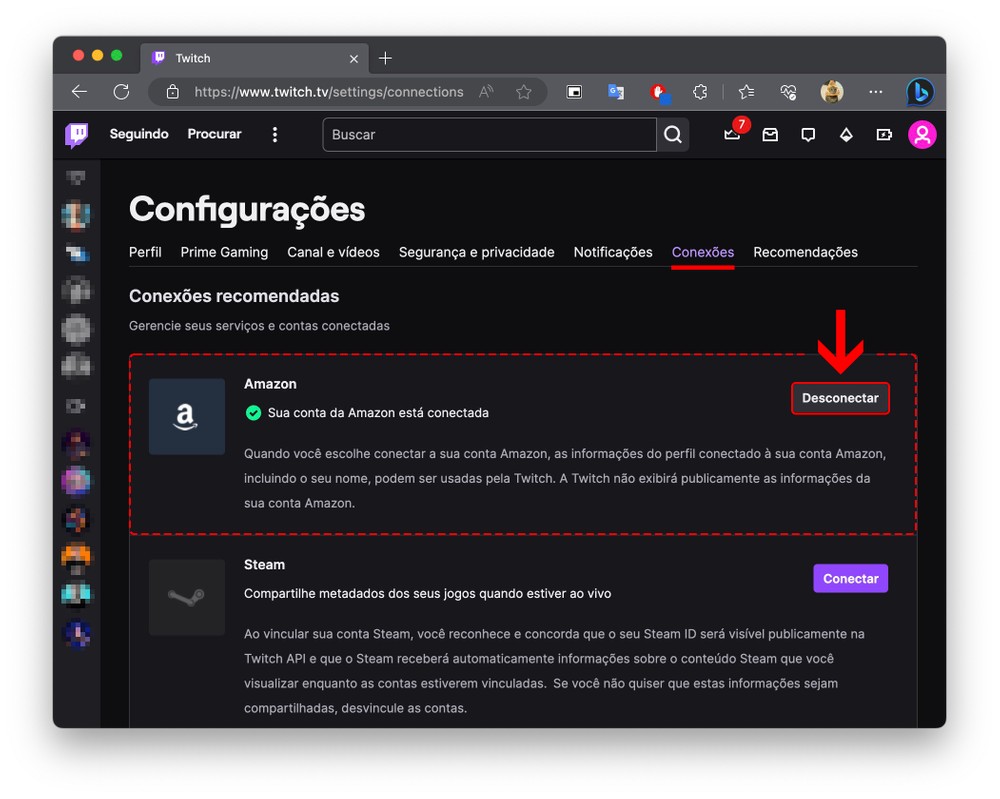Click the Seguindo navigation link
1000x799 pixels.
tap(139, 134)
